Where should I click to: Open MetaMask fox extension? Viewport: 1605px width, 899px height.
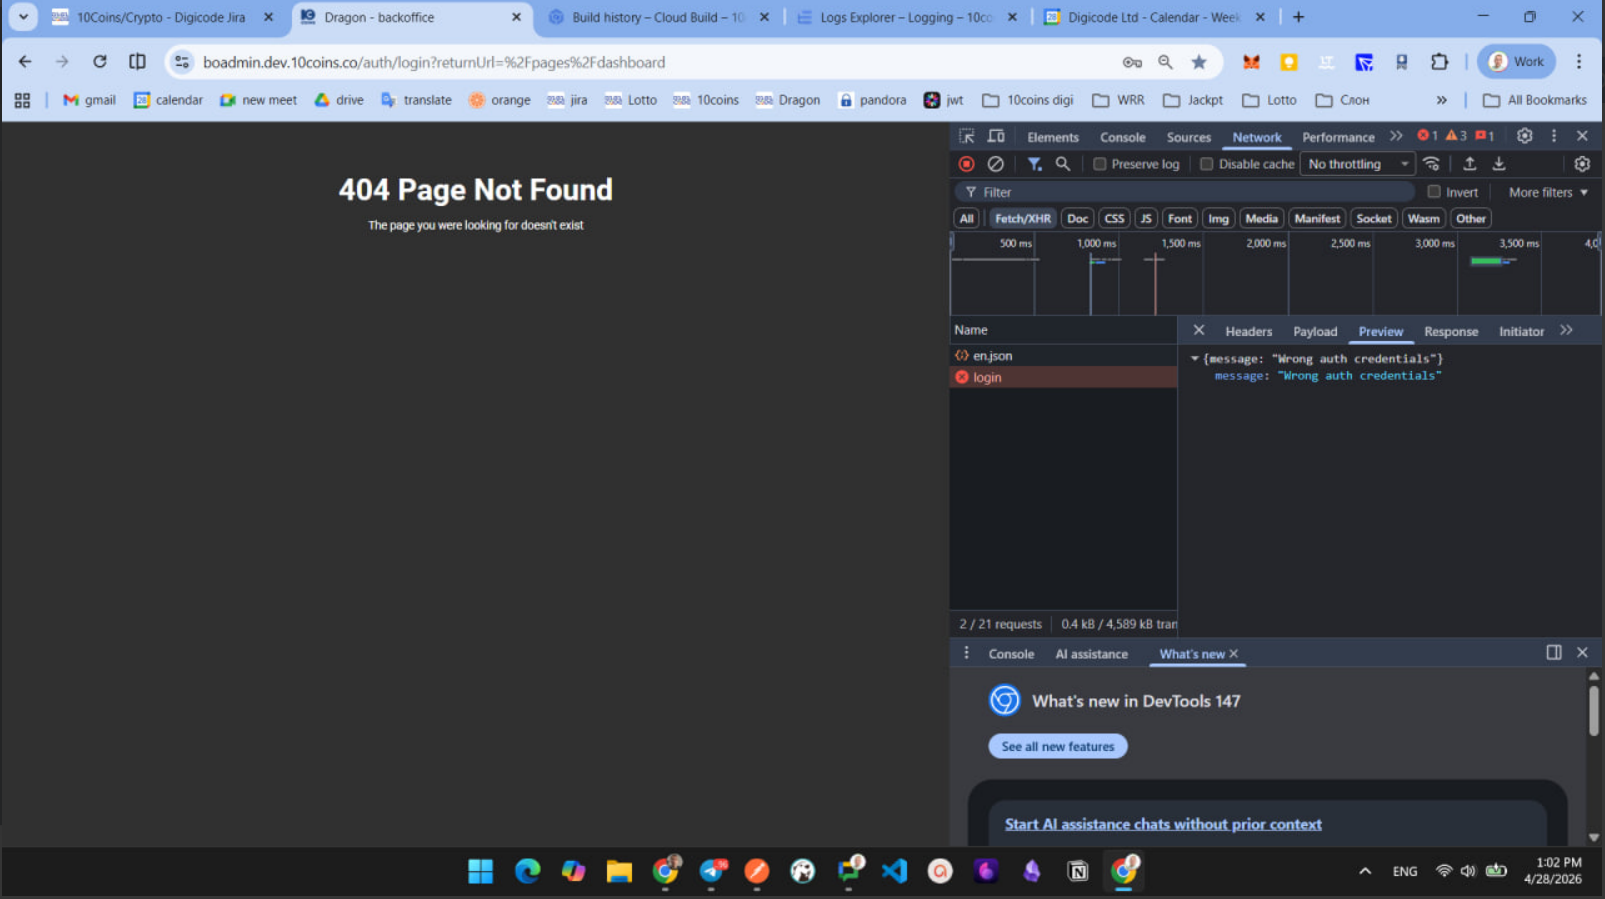coord(1251,62)
